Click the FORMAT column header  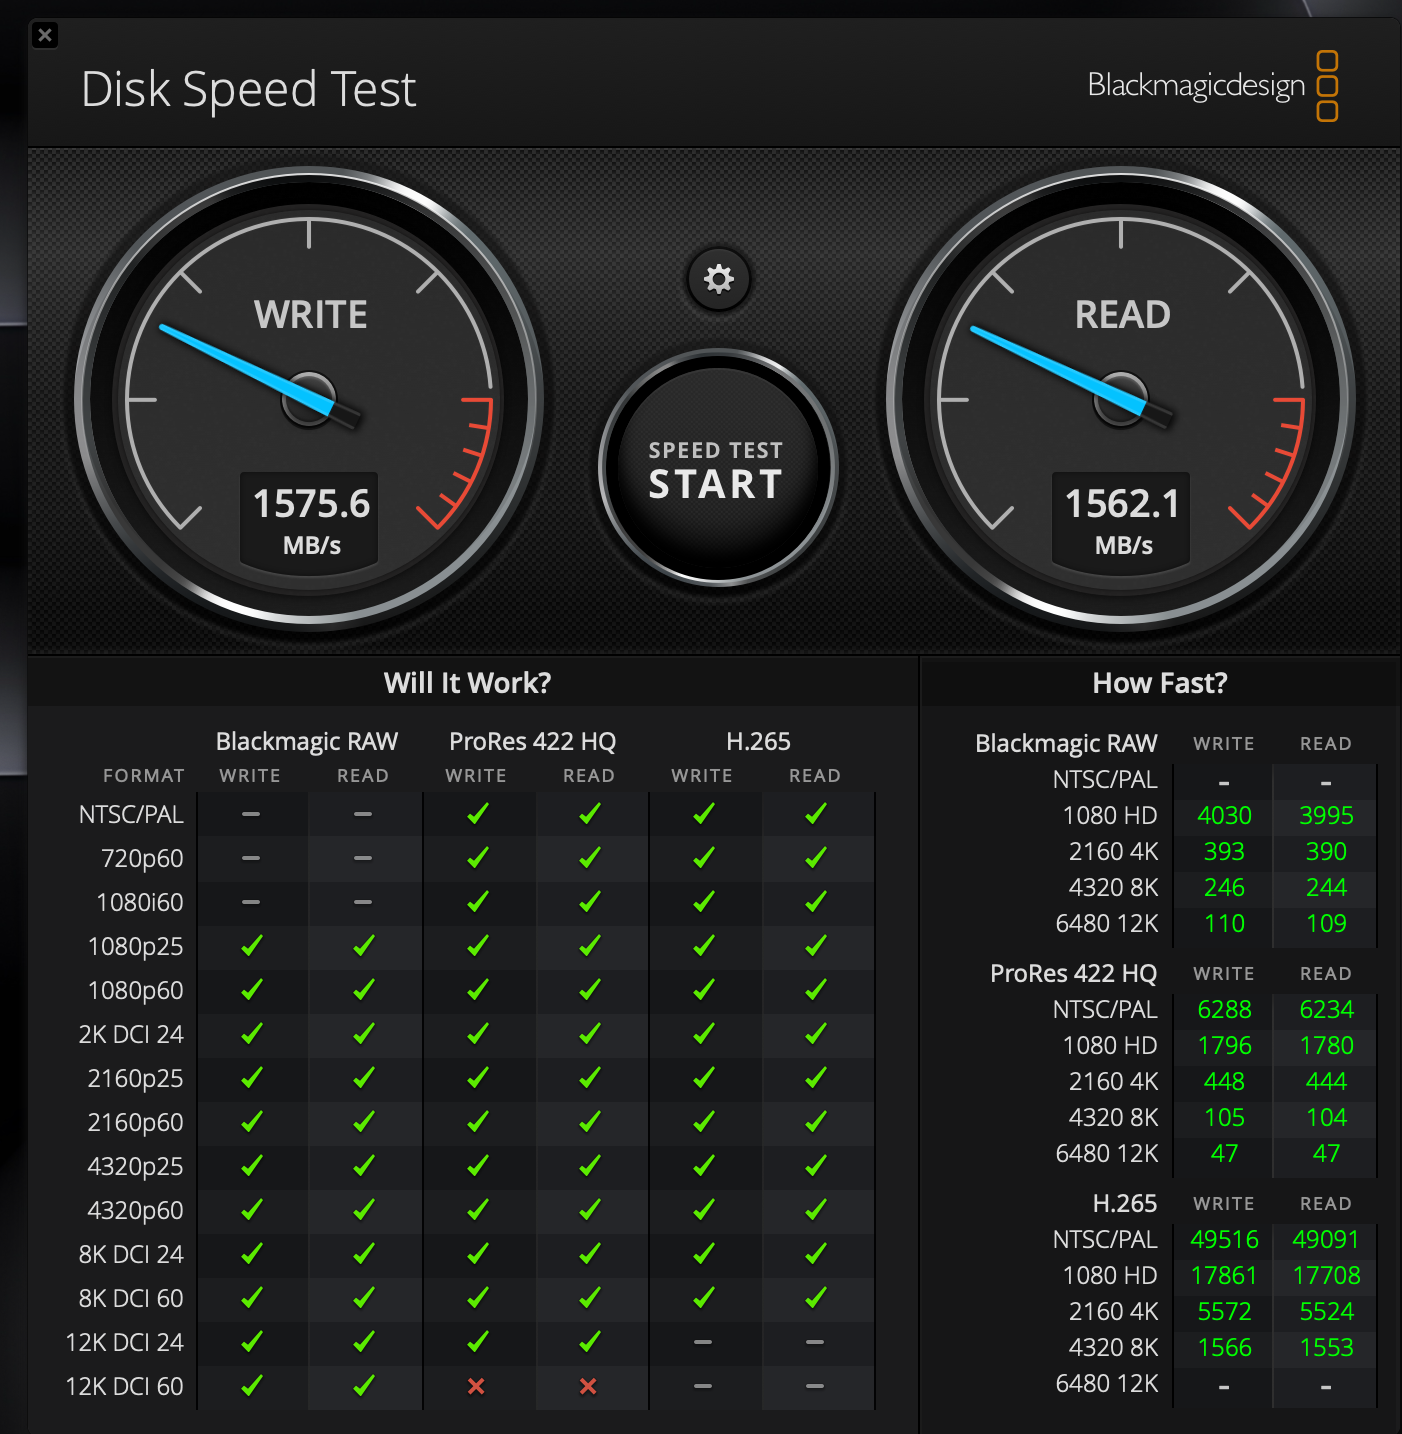(144, 776)
